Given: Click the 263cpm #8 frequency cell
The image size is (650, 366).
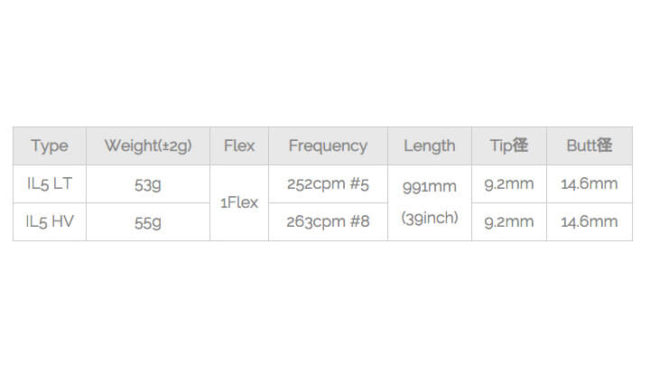Looking at the screenshot, I should [x=328, y=222].
